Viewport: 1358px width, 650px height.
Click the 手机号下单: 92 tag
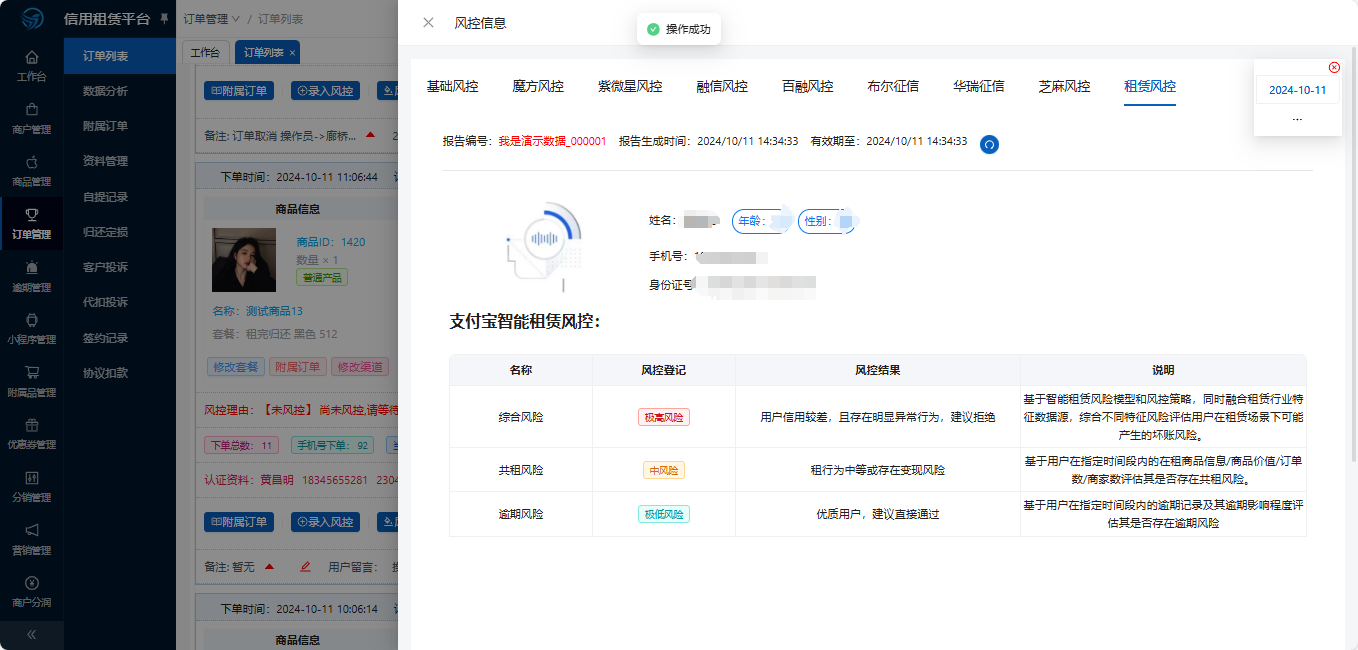pos(332,445)
